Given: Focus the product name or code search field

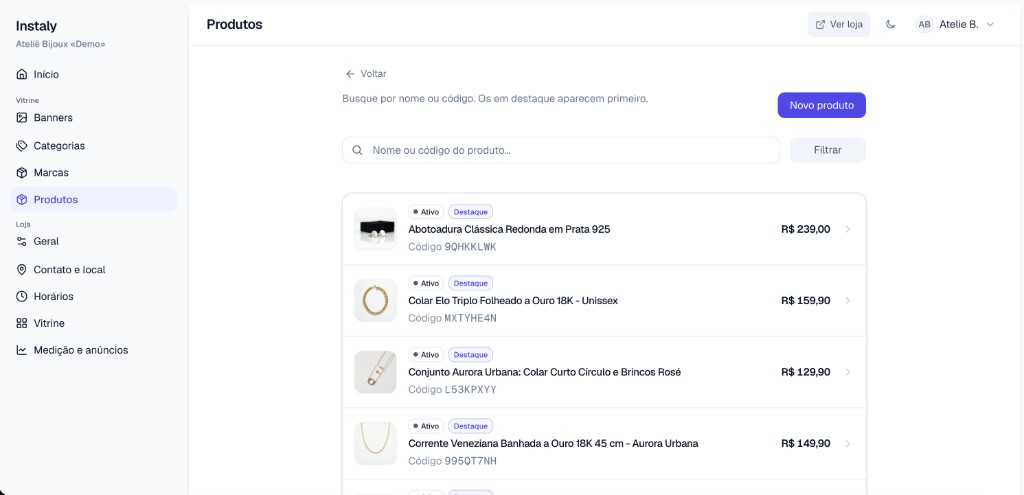Looking at the screenshot, I should tap(561, 150).
